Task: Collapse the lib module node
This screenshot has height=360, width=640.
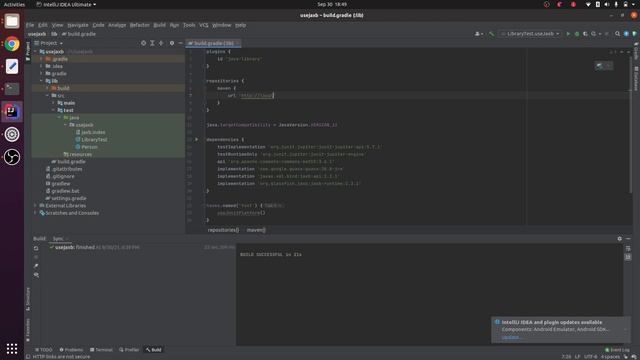Action: 41,81
